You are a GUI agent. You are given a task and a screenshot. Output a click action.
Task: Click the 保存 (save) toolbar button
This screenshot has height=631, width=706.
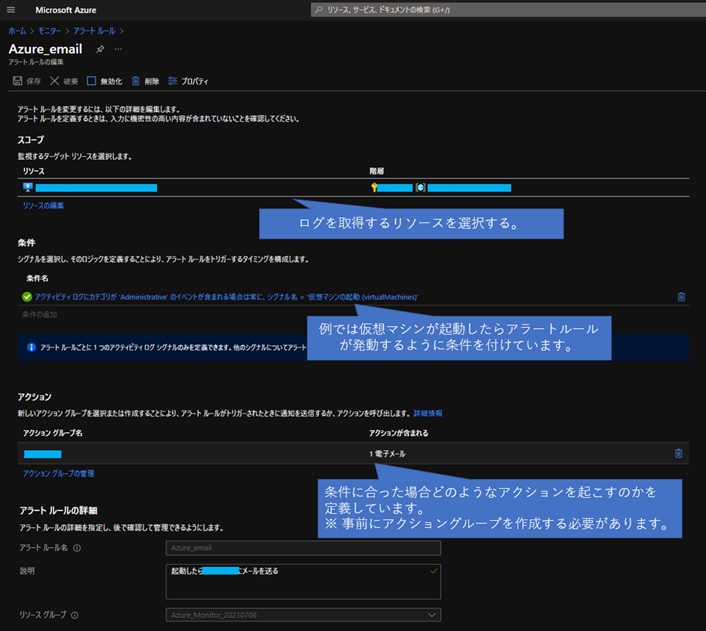pyautogui.click(x=27, y=81)
